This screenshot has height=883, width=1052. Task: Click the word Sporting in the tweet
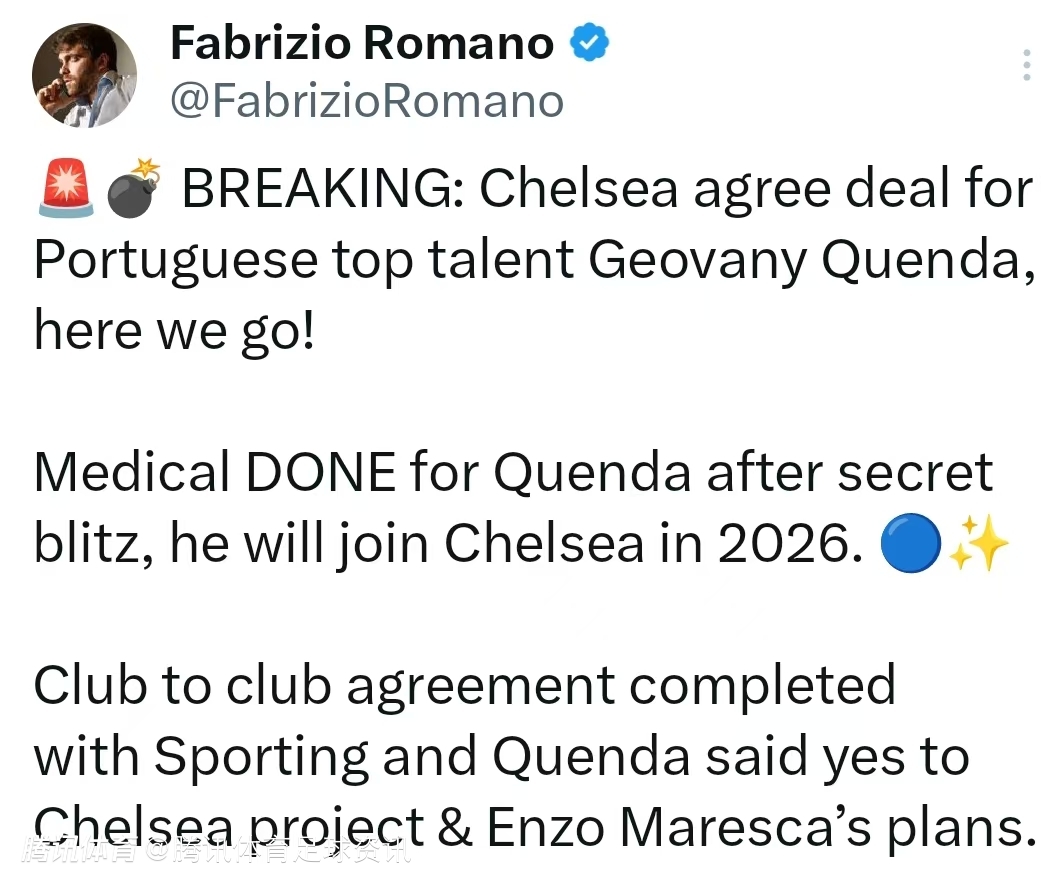pos(262,757)
